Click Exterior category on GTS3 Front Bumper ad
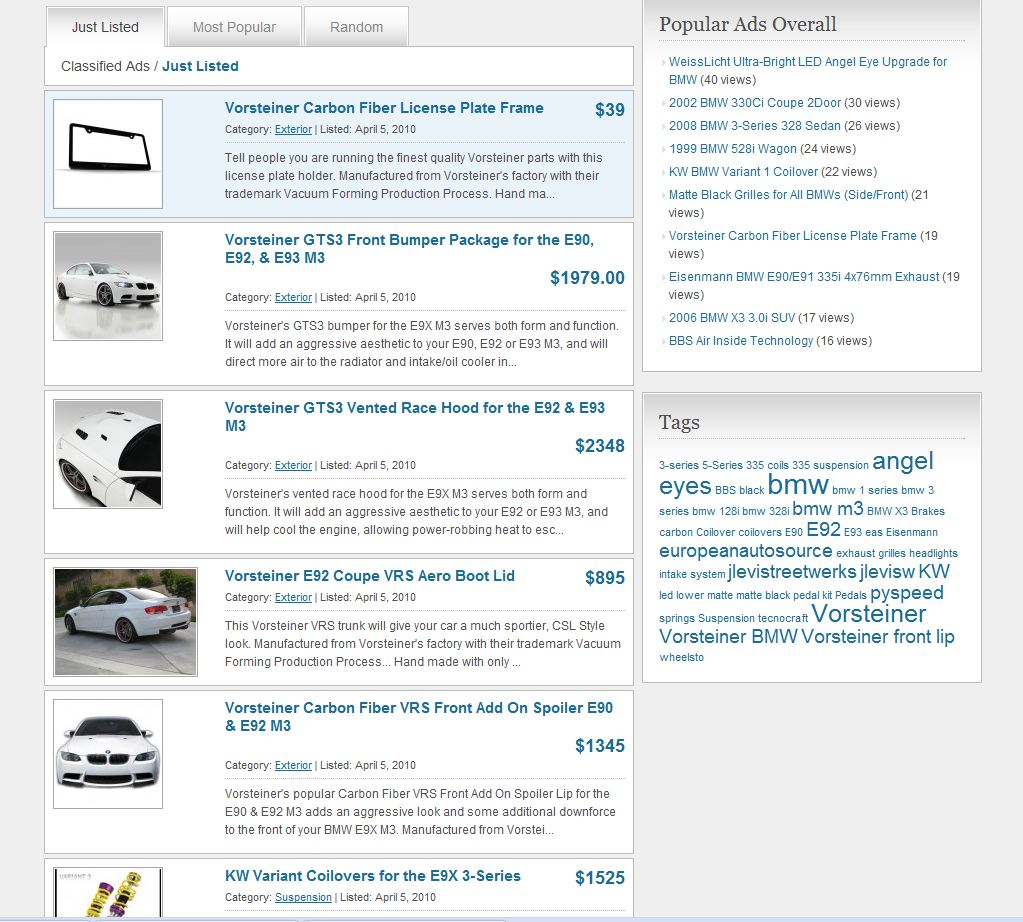The width and height of the screenshot is (1023, 922). 293,297
